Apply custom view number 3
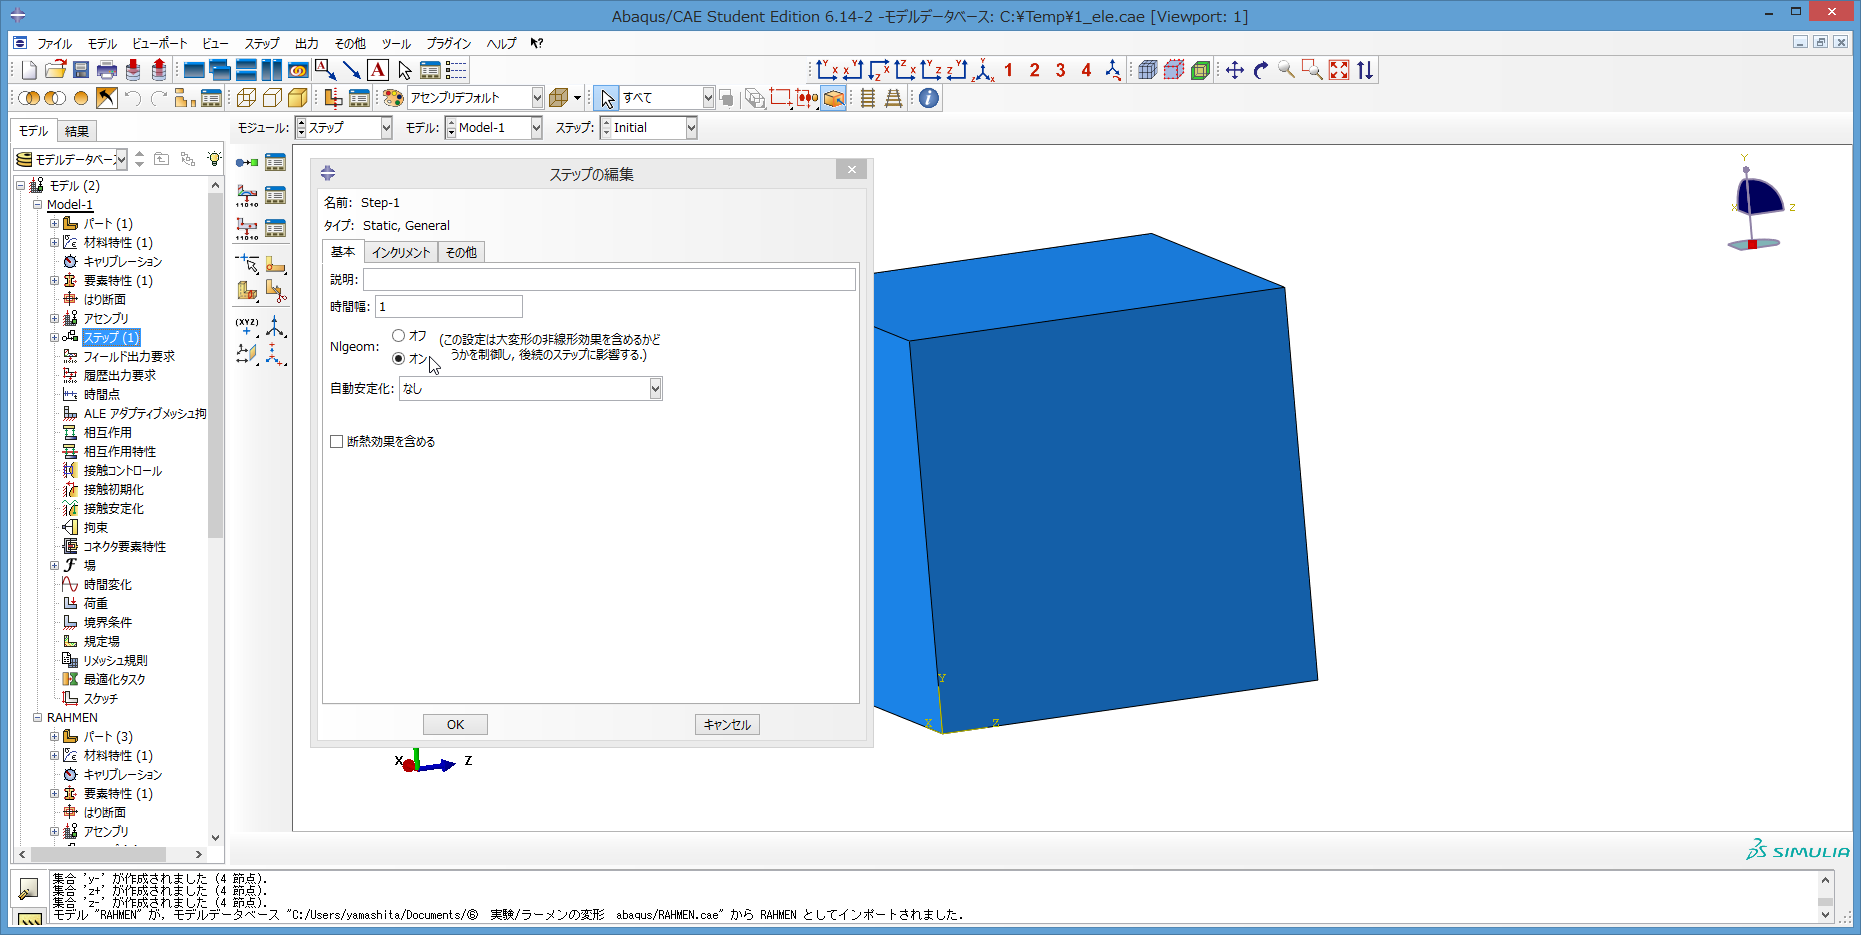Image resolution: width=1861 pixels, height=935 pixels. tap(1061, 70)
